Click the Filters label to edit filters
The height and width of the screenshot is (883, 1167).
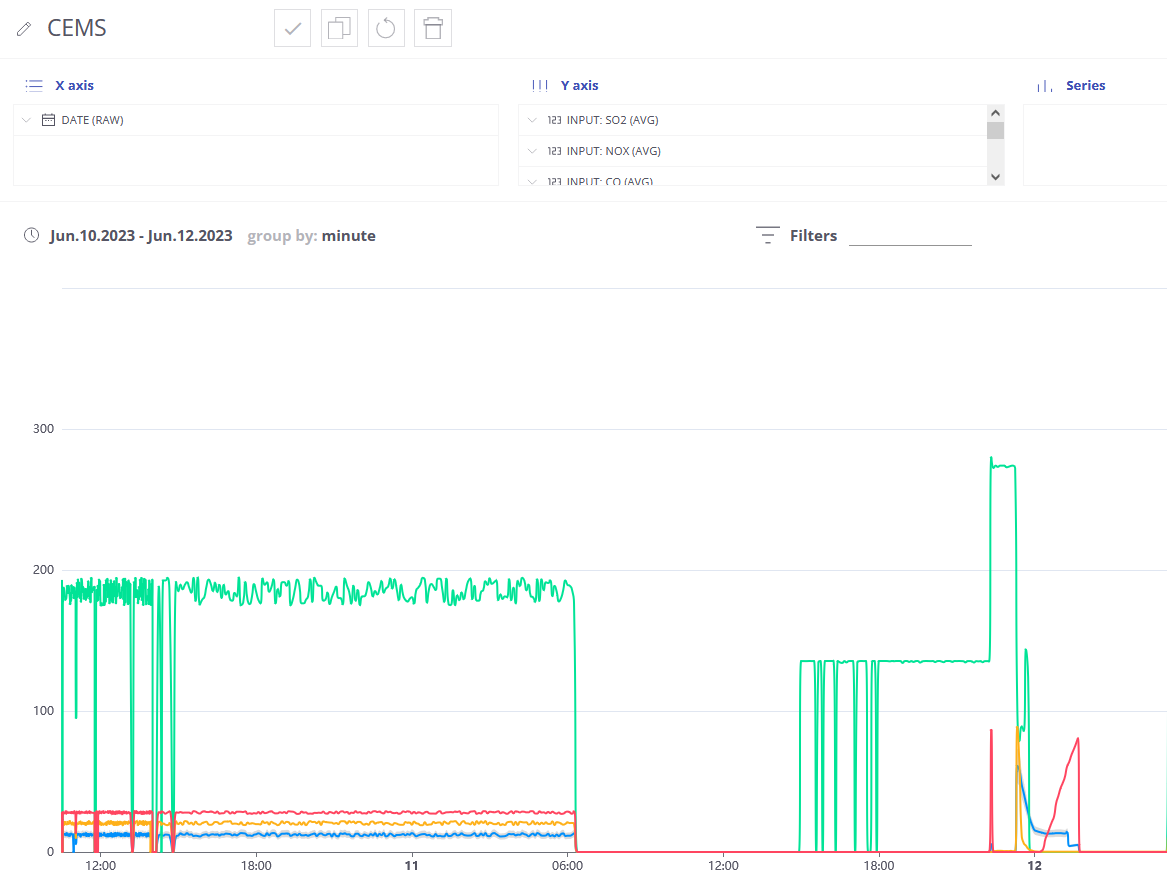pyautogui.click(x=813, y=235)
